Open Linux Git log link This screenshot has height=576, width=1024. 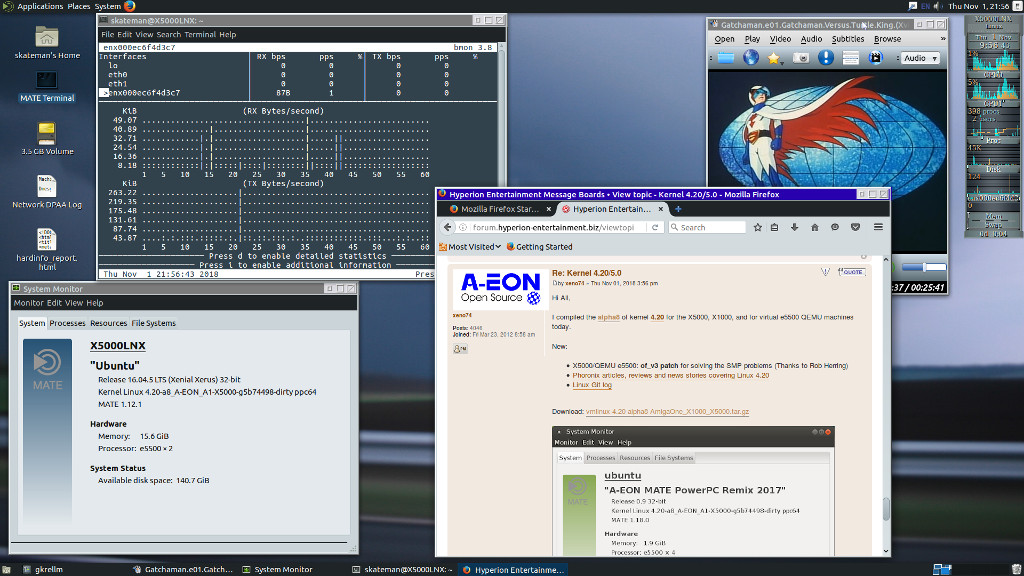click(x=592, y=385)
